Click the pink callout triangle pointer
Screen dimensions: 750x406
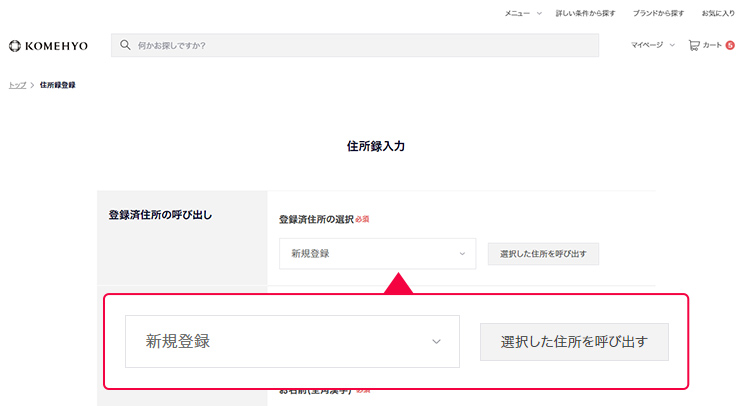point(398,283)
